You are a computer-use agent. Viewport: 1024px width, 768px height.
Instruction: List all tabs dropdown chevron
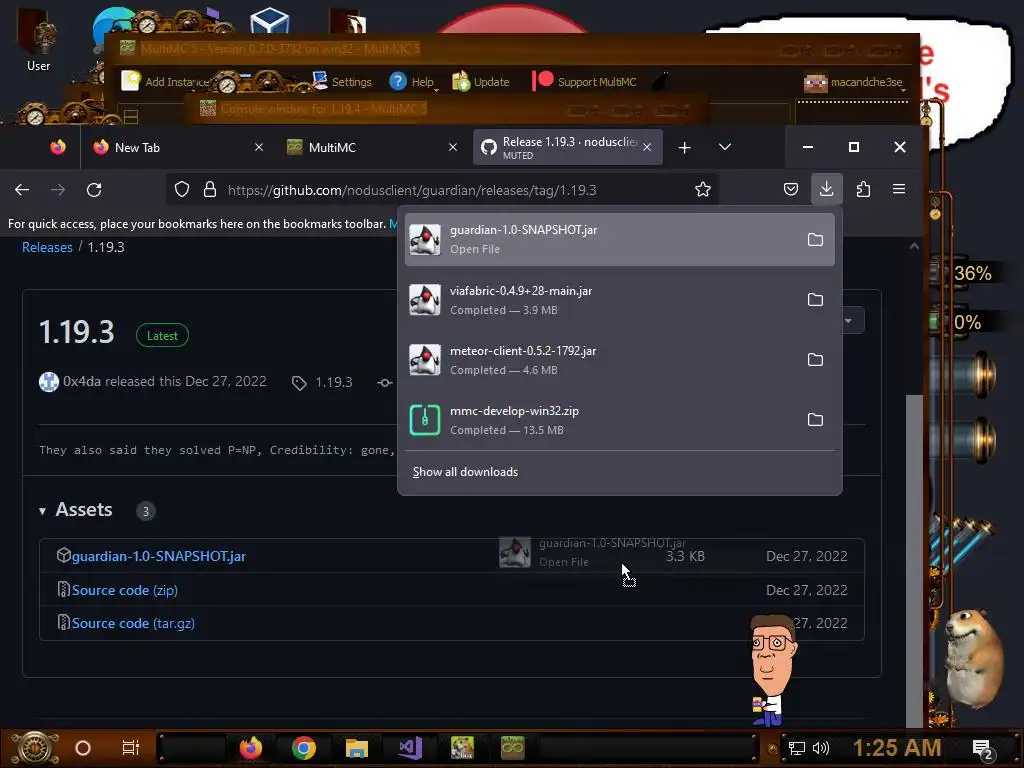pyautogui.click(x=725, y=147)
